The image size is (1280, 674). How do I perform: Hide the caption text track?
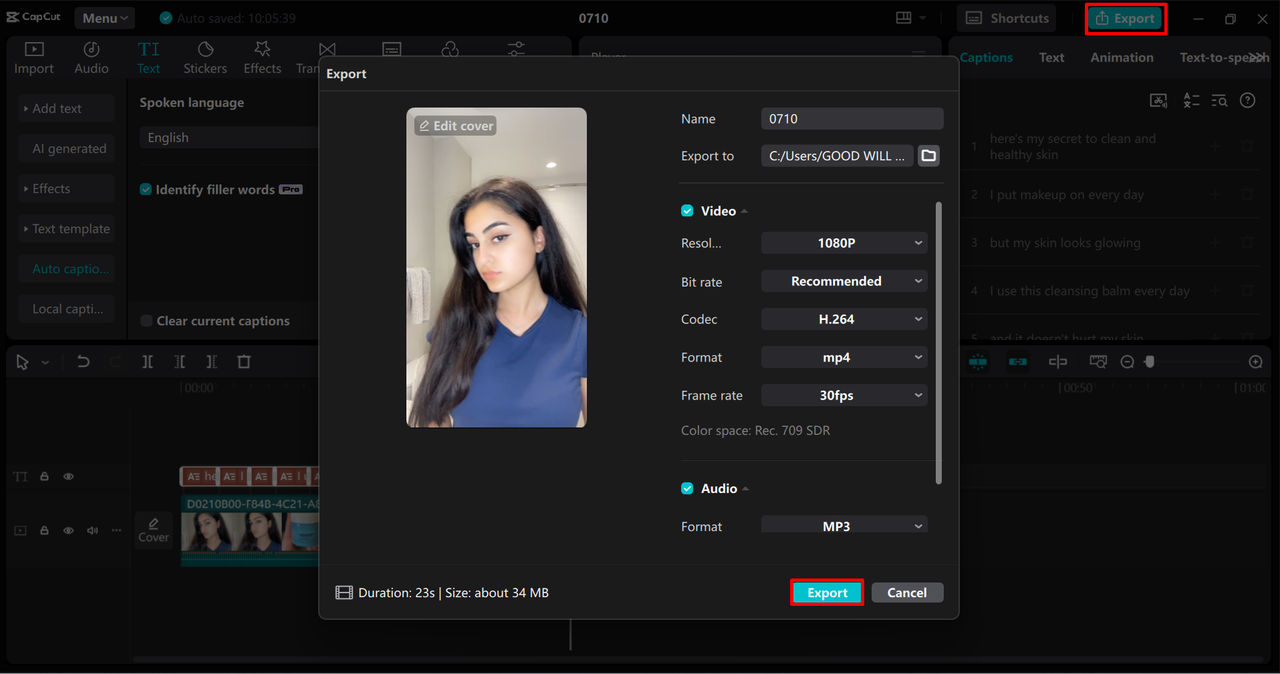68,477
